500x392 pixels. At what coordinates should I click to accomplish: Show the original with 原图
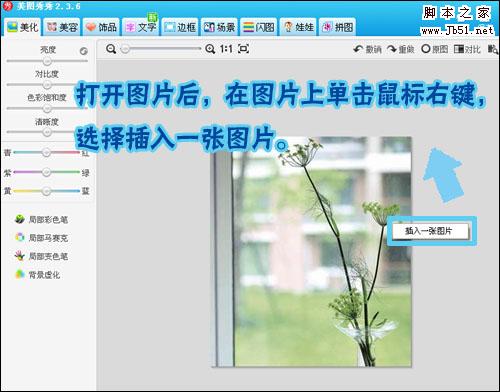(434, 49)
